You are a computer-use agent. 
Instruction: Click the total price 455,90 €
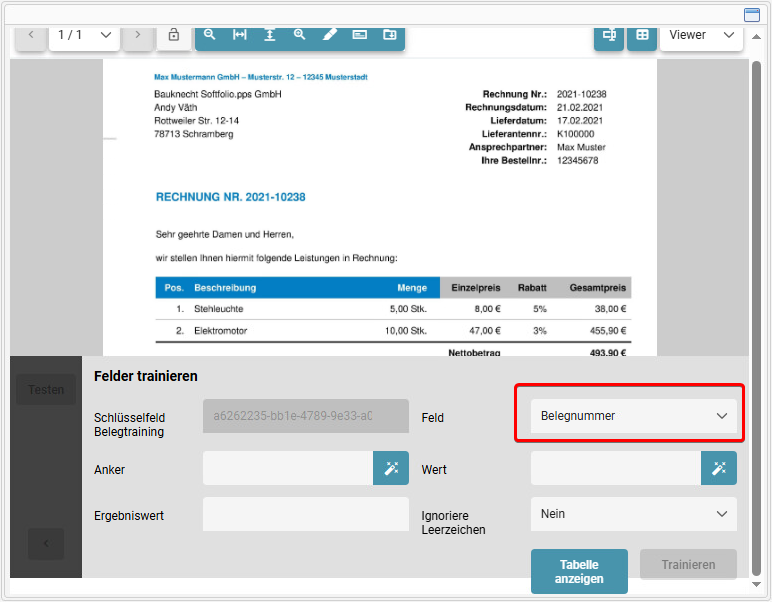[608, 331]
